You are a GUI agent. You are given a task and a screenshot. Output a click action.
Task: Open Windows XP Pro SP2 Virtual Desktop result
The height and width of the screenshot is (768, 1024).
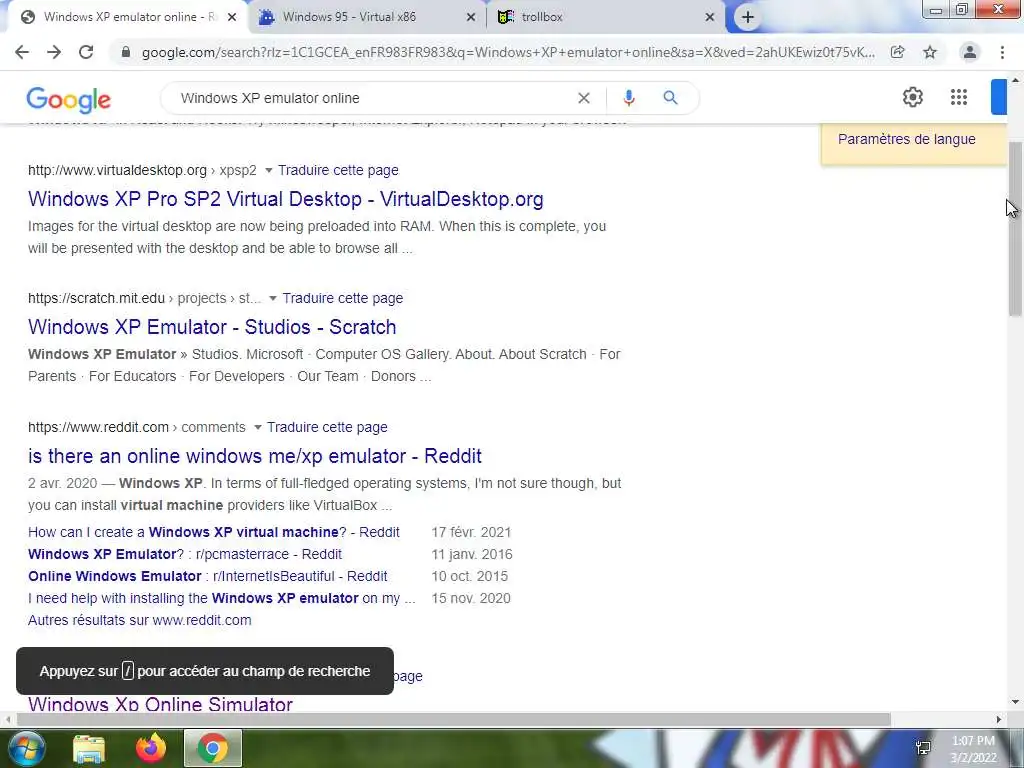285,199
